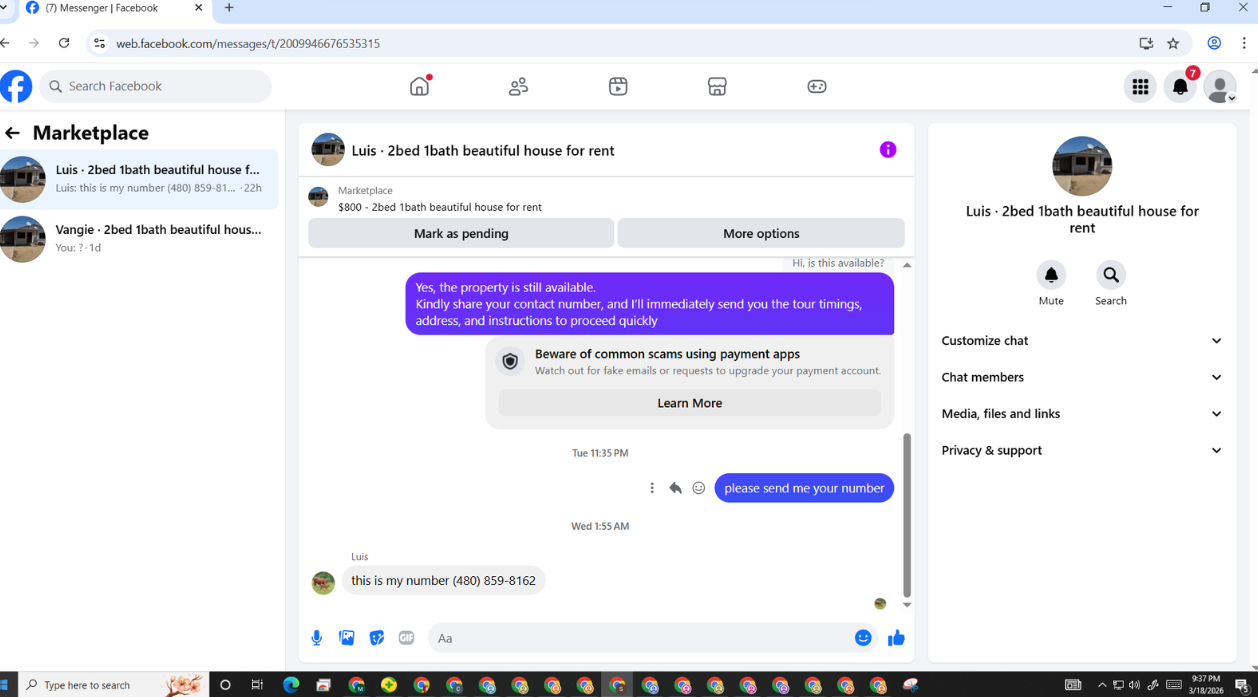The width and height of the screenshot is (1258, 697).
Task: Click the purple conversation information icon
Action: 888,150
